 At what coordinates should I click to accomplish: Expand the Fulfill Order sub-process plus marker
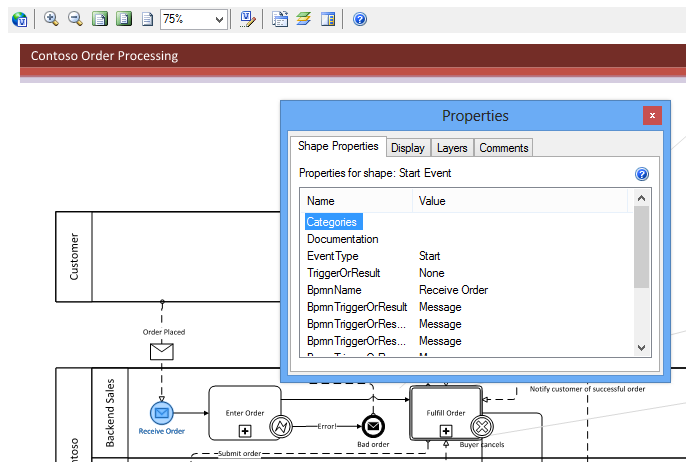[446, 430]
